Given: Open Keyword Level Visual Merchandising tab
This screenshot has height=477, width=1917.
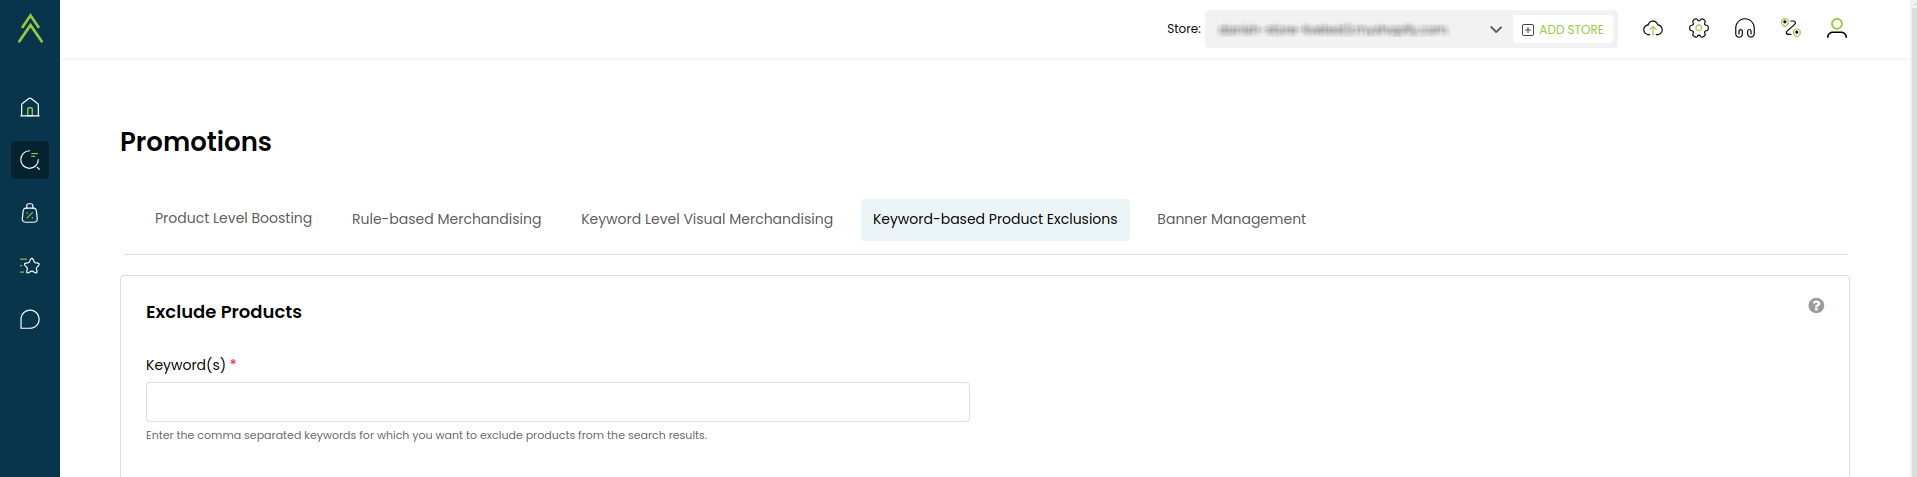Looking at the screenshot, I should pos(707,219).
